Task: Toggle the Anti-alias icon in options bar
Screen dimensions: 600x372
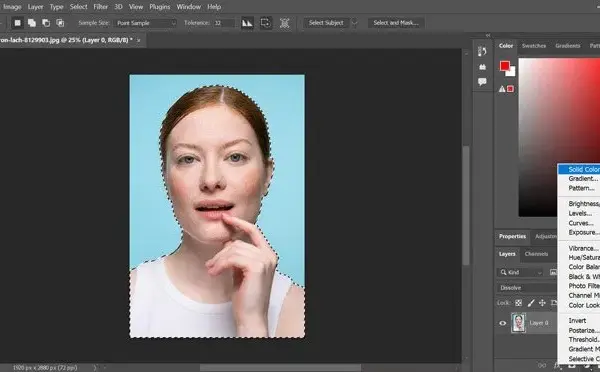Action: [x=247, y=23]
